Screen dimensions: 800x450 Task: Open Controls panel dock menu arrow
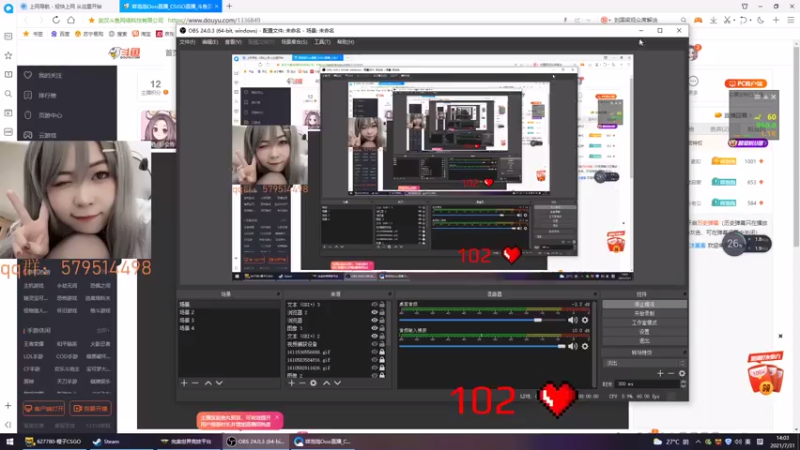[x=685, y=294]
